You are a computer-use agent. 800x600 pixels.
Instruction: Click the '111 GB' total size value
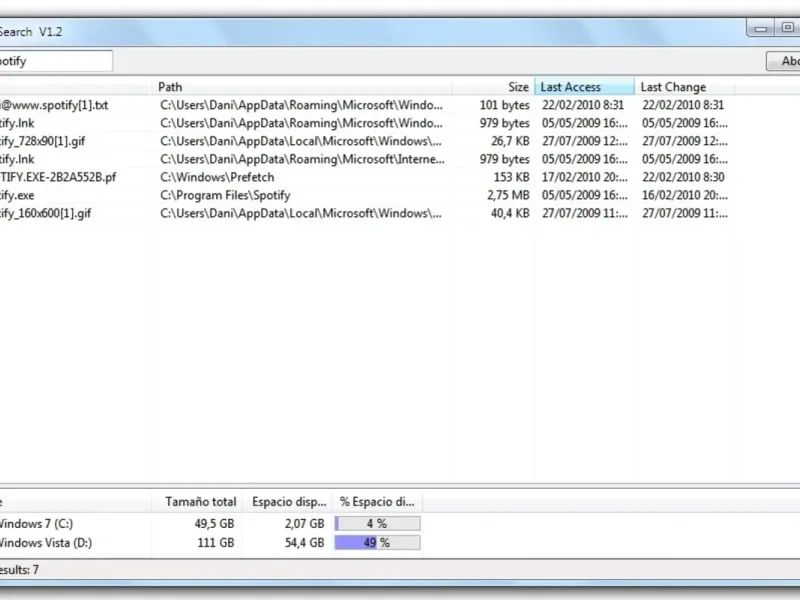(x=216, y=543)
